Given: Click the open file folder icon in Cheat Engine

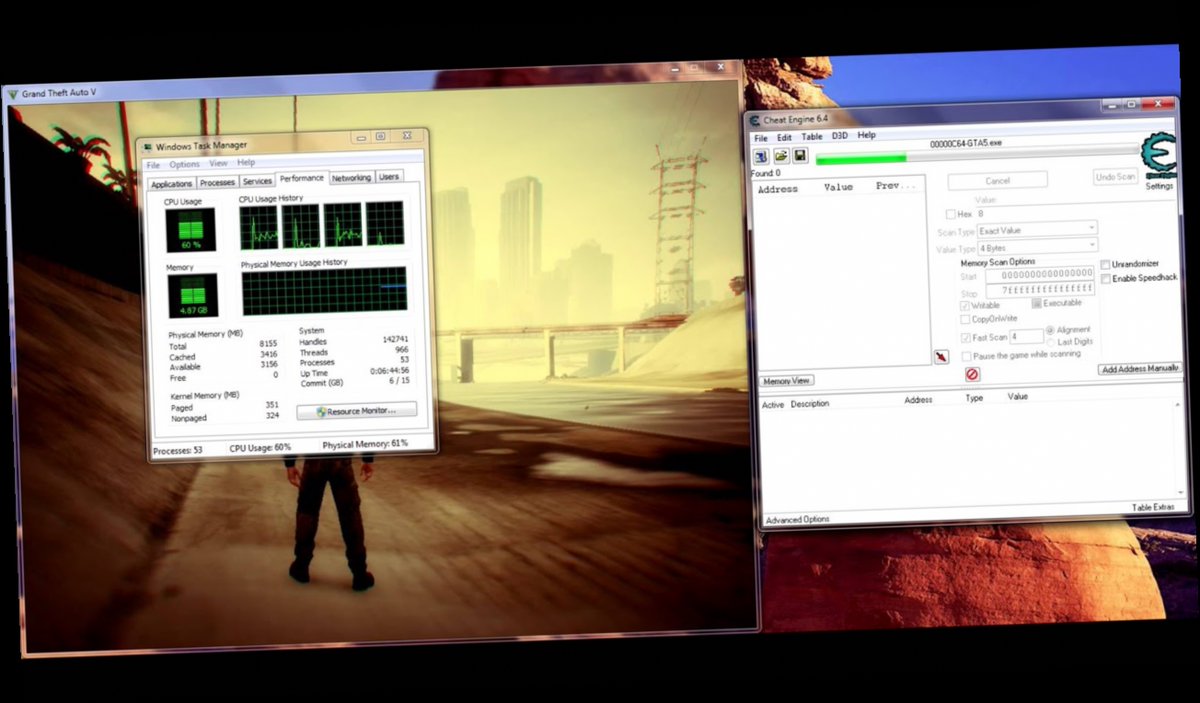Looking at the screenshot, I should tap(781, 156).
